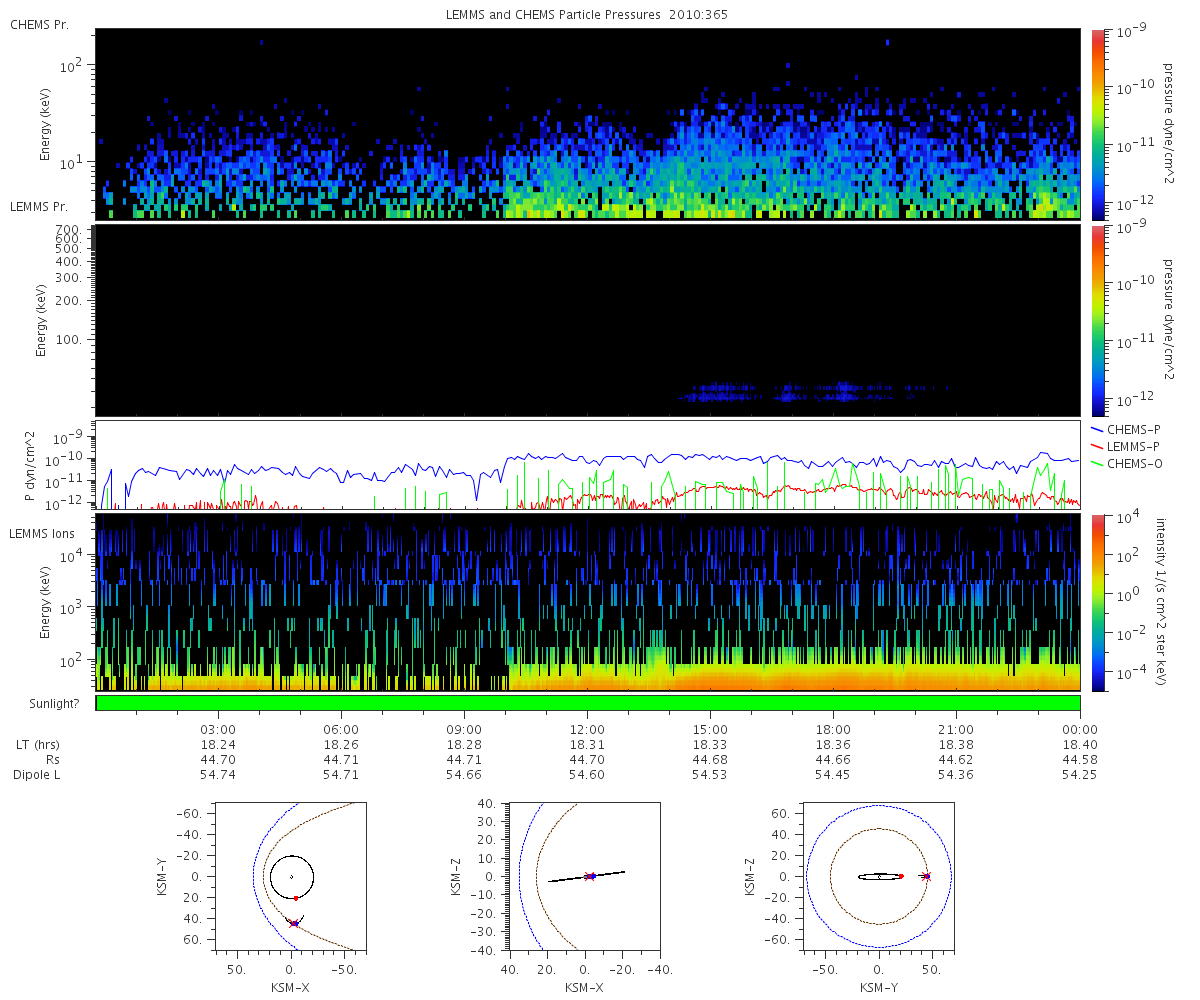The width and height of the screenshot is (1200, 1000).
Task: Click the LEMMS Ions intensity color bar
Action: 1098,602
